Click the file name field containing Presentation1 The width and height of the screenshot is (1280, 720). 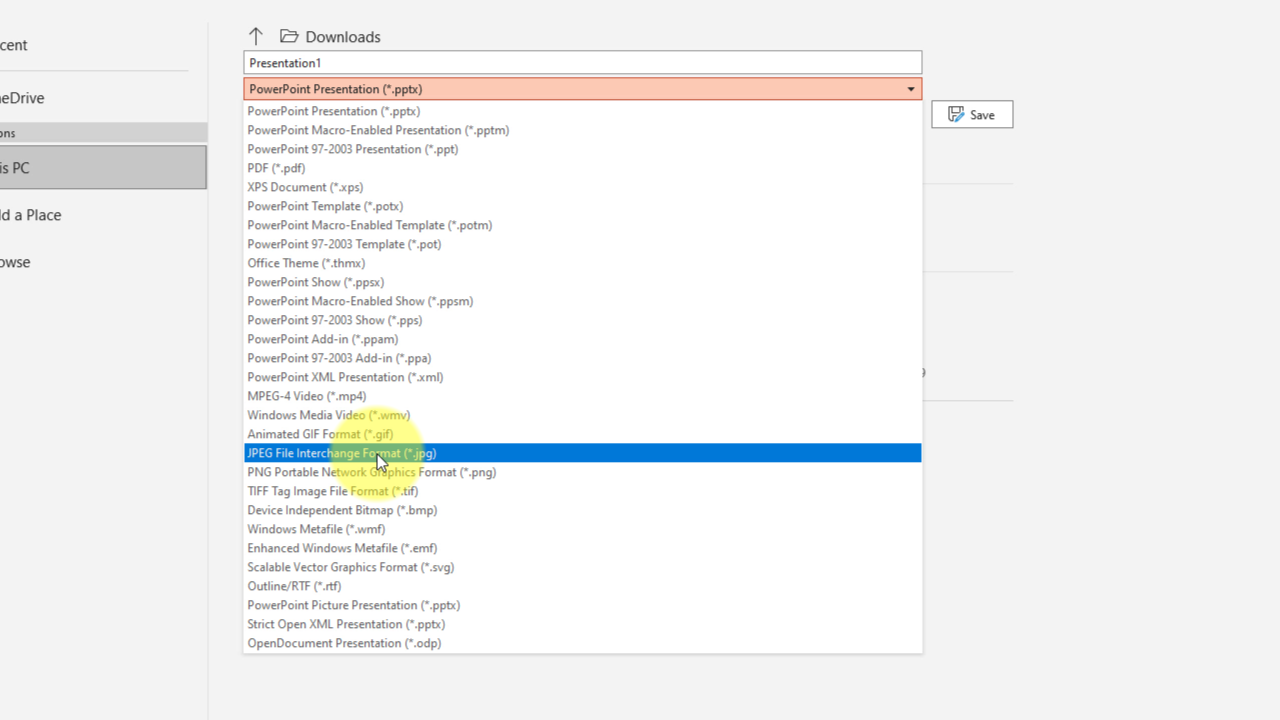click(582, 63)
